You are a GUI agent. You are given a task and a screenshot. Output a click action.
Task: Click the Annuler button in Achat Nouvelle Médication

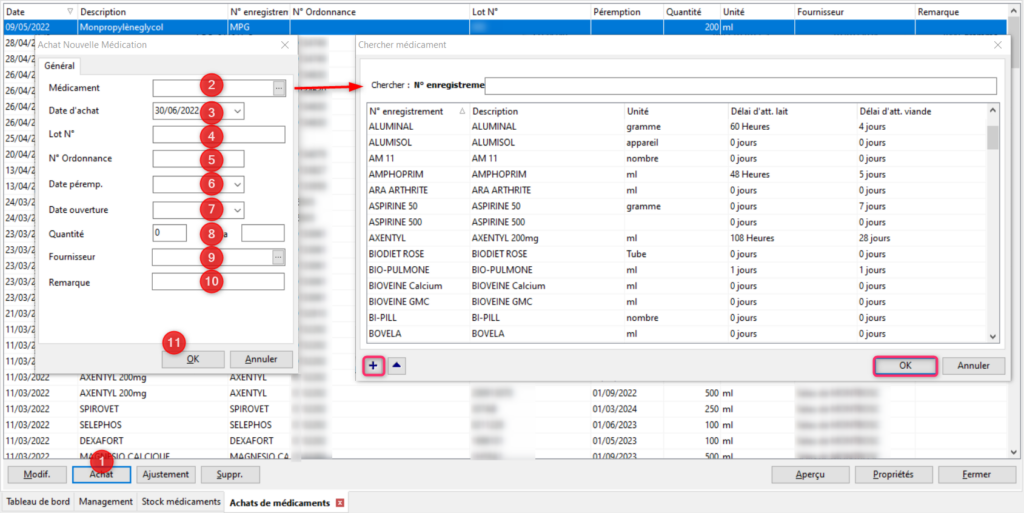pyautogui.click(x=261, y=359)
